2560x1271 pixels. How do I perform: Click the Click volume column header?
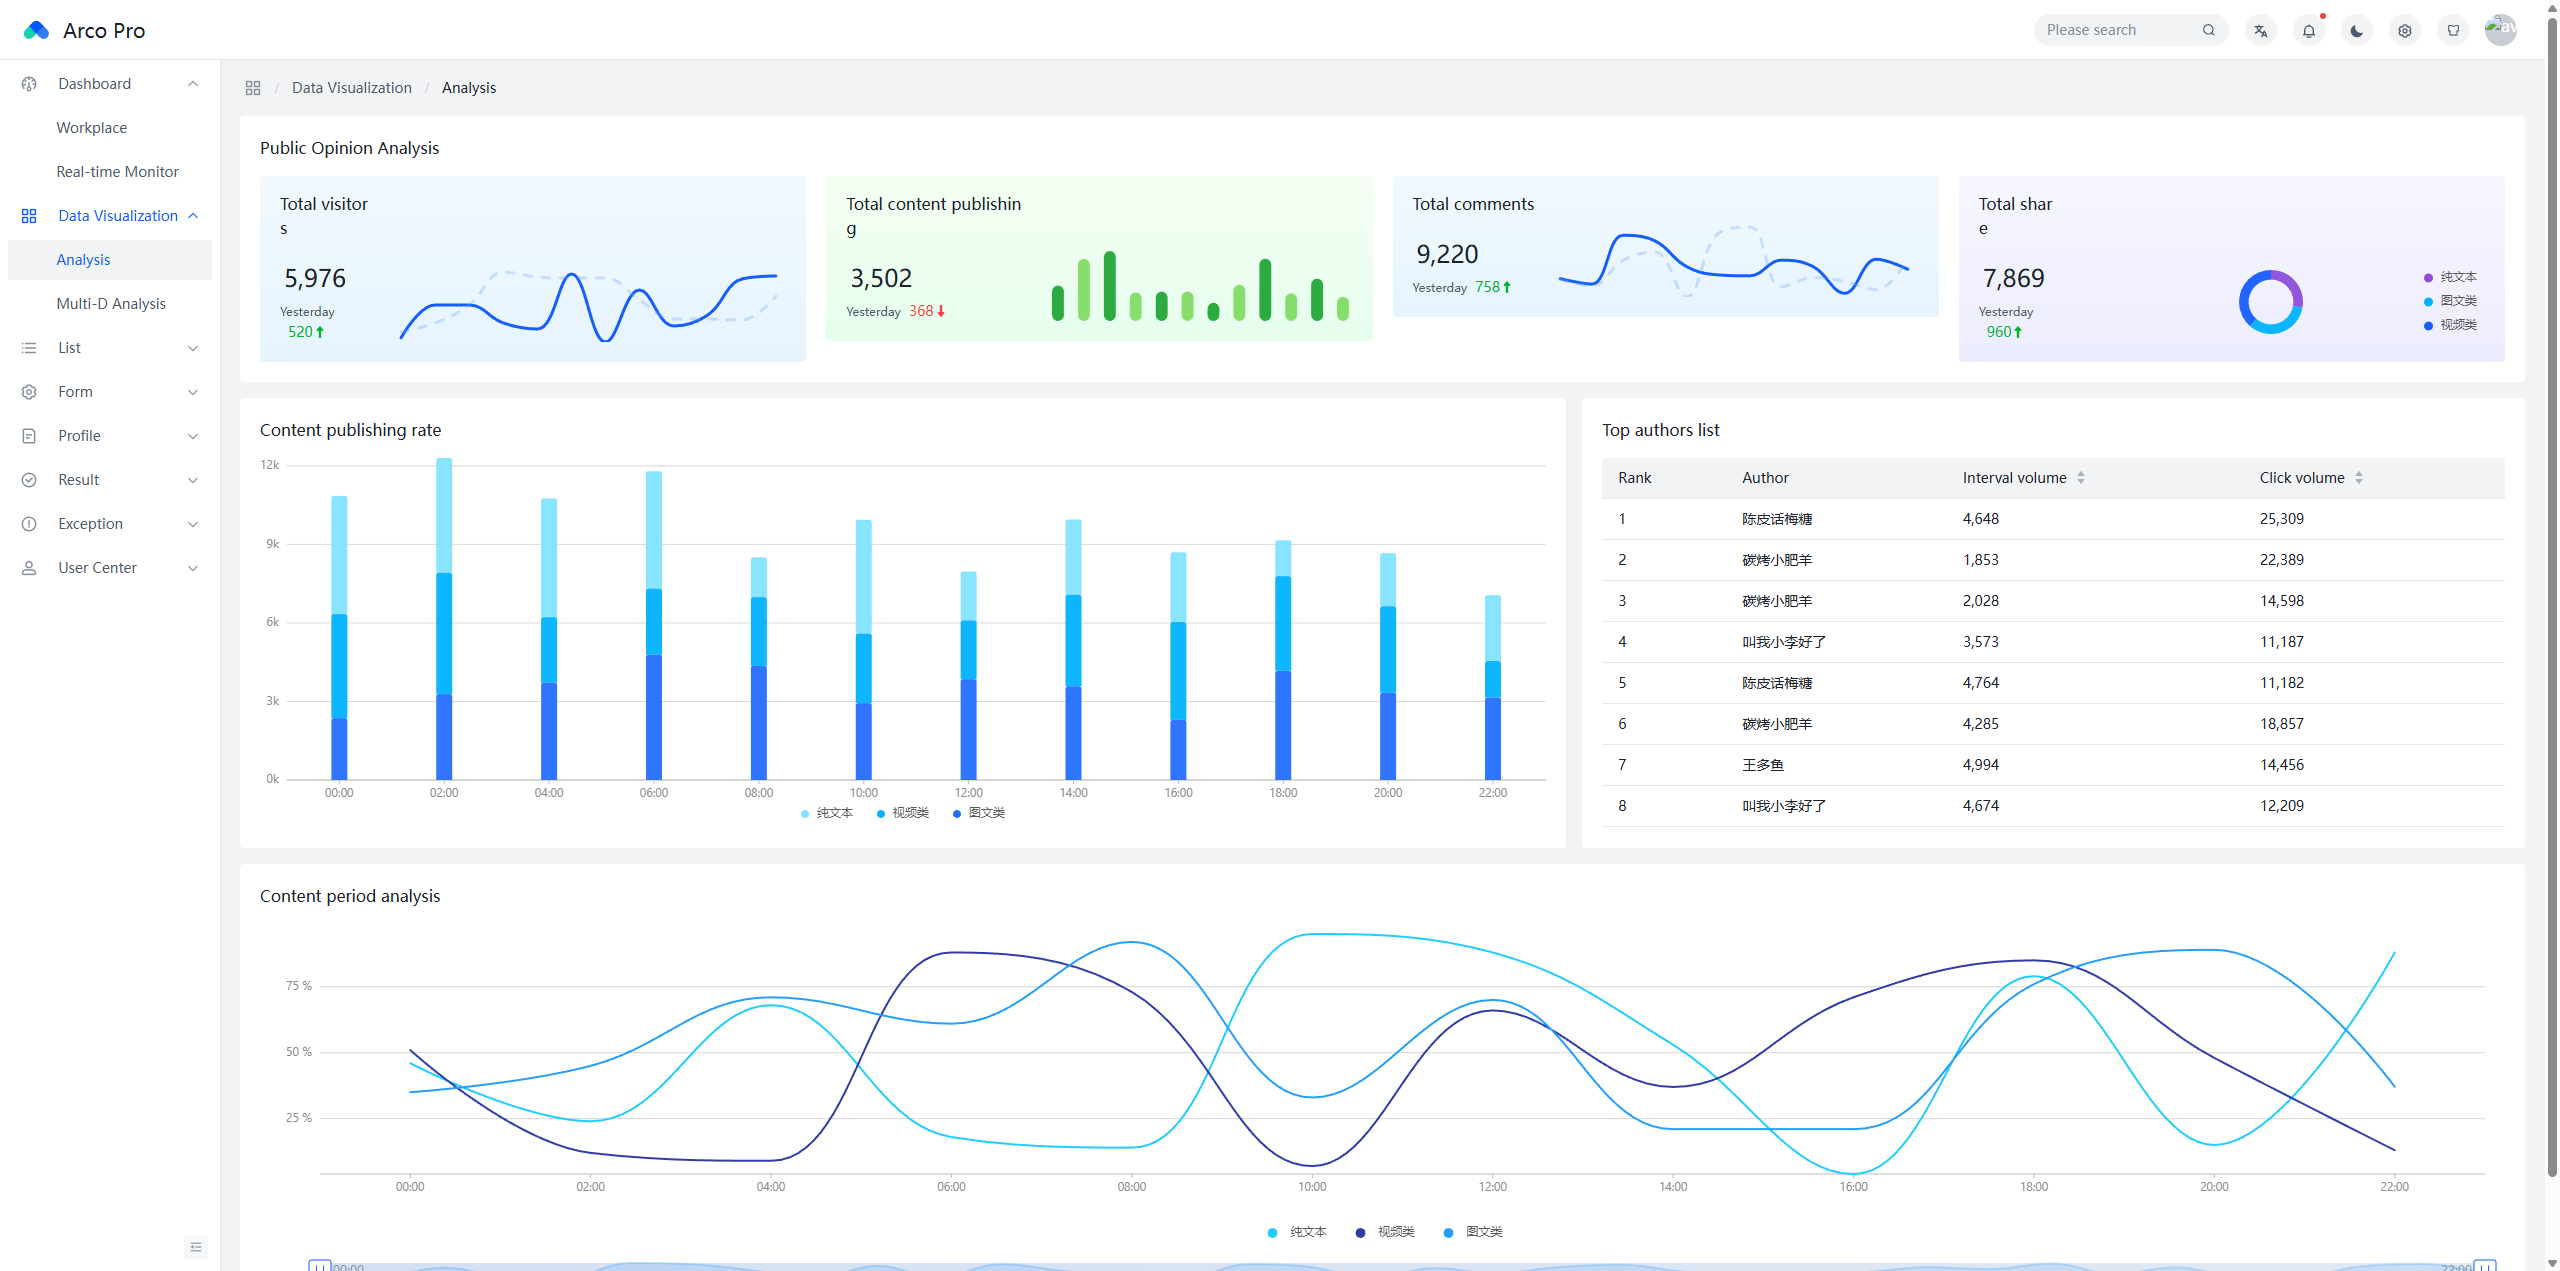(2302, 478)
